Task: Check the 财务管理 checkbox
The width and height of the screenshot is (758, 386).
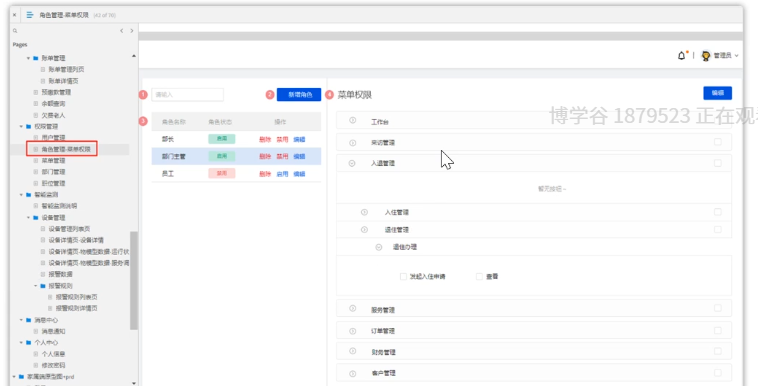Action: (718, 351)
